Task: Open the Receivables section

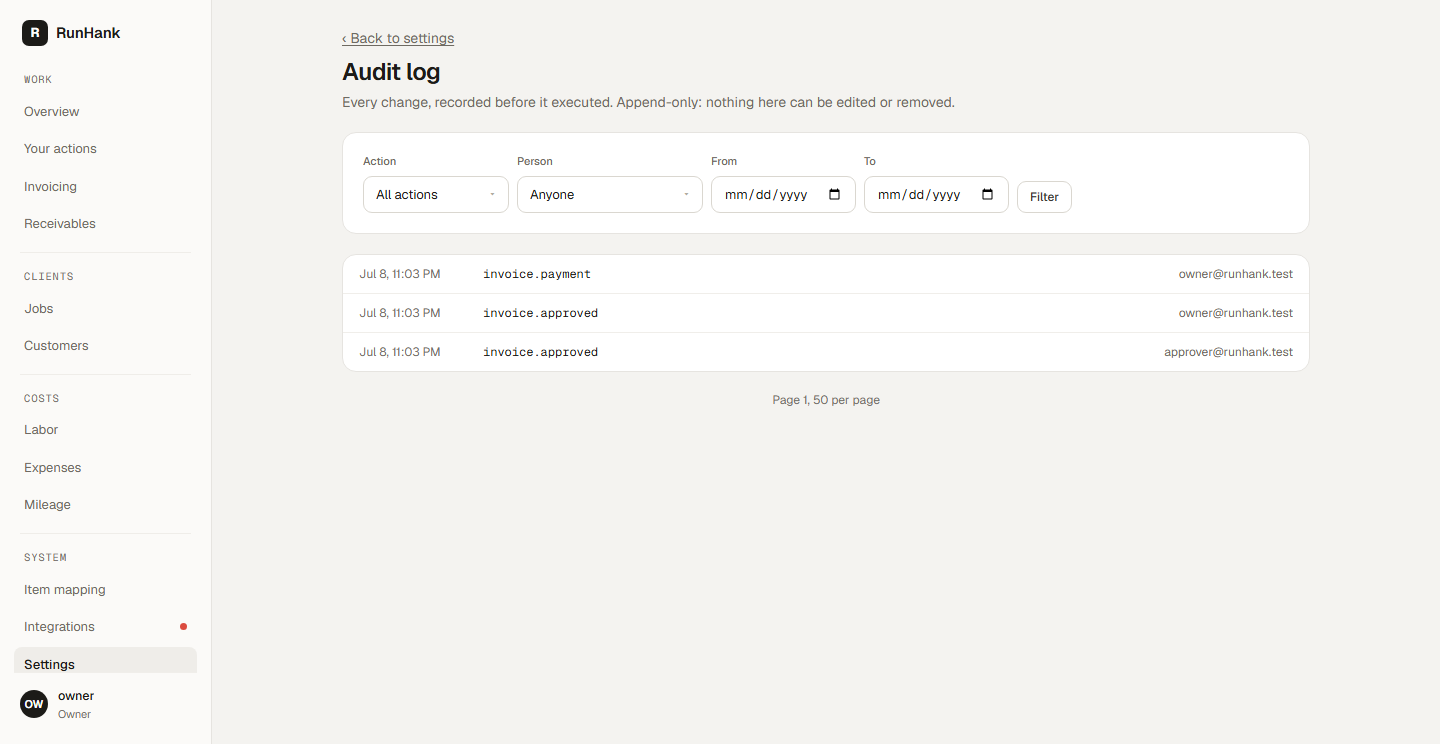Action: [x=105, y=224]
